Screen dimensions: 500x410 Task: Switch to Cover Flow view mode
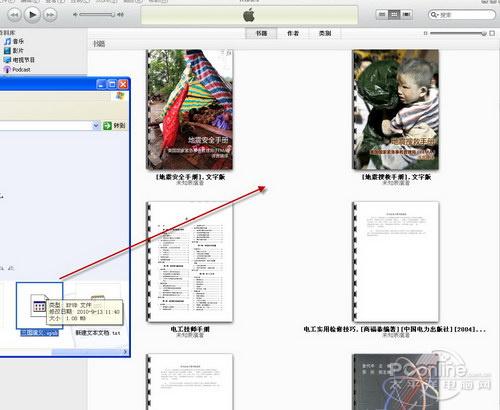(x=406, y=14)
